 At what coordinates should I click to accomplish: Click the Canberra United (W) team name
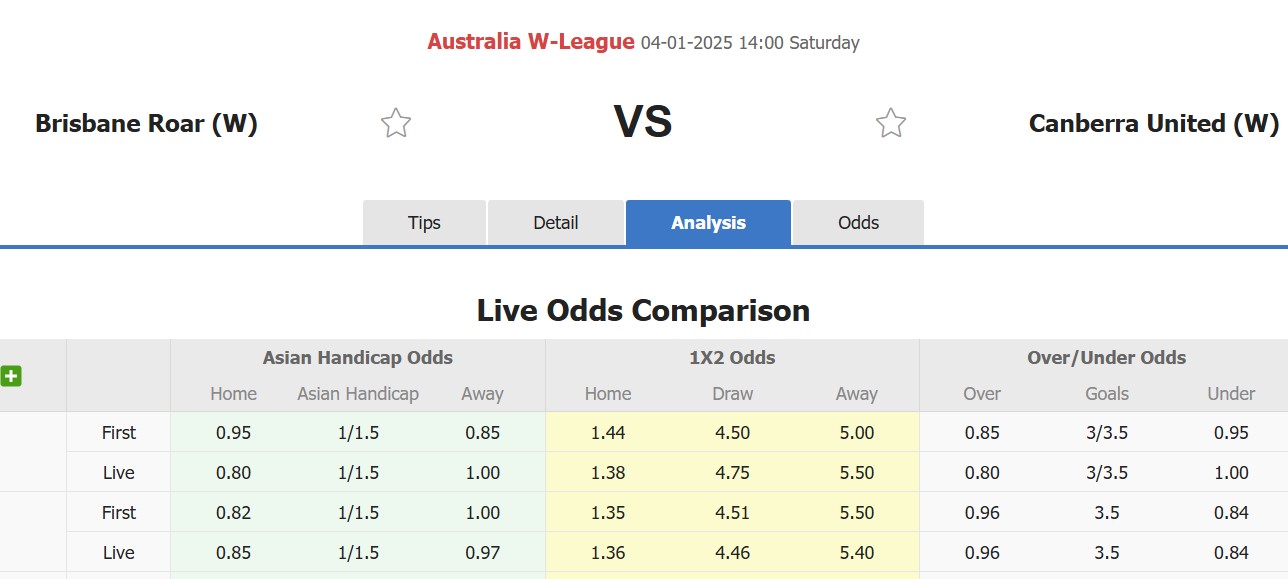pyautogui.click(x=1152, y=123)
